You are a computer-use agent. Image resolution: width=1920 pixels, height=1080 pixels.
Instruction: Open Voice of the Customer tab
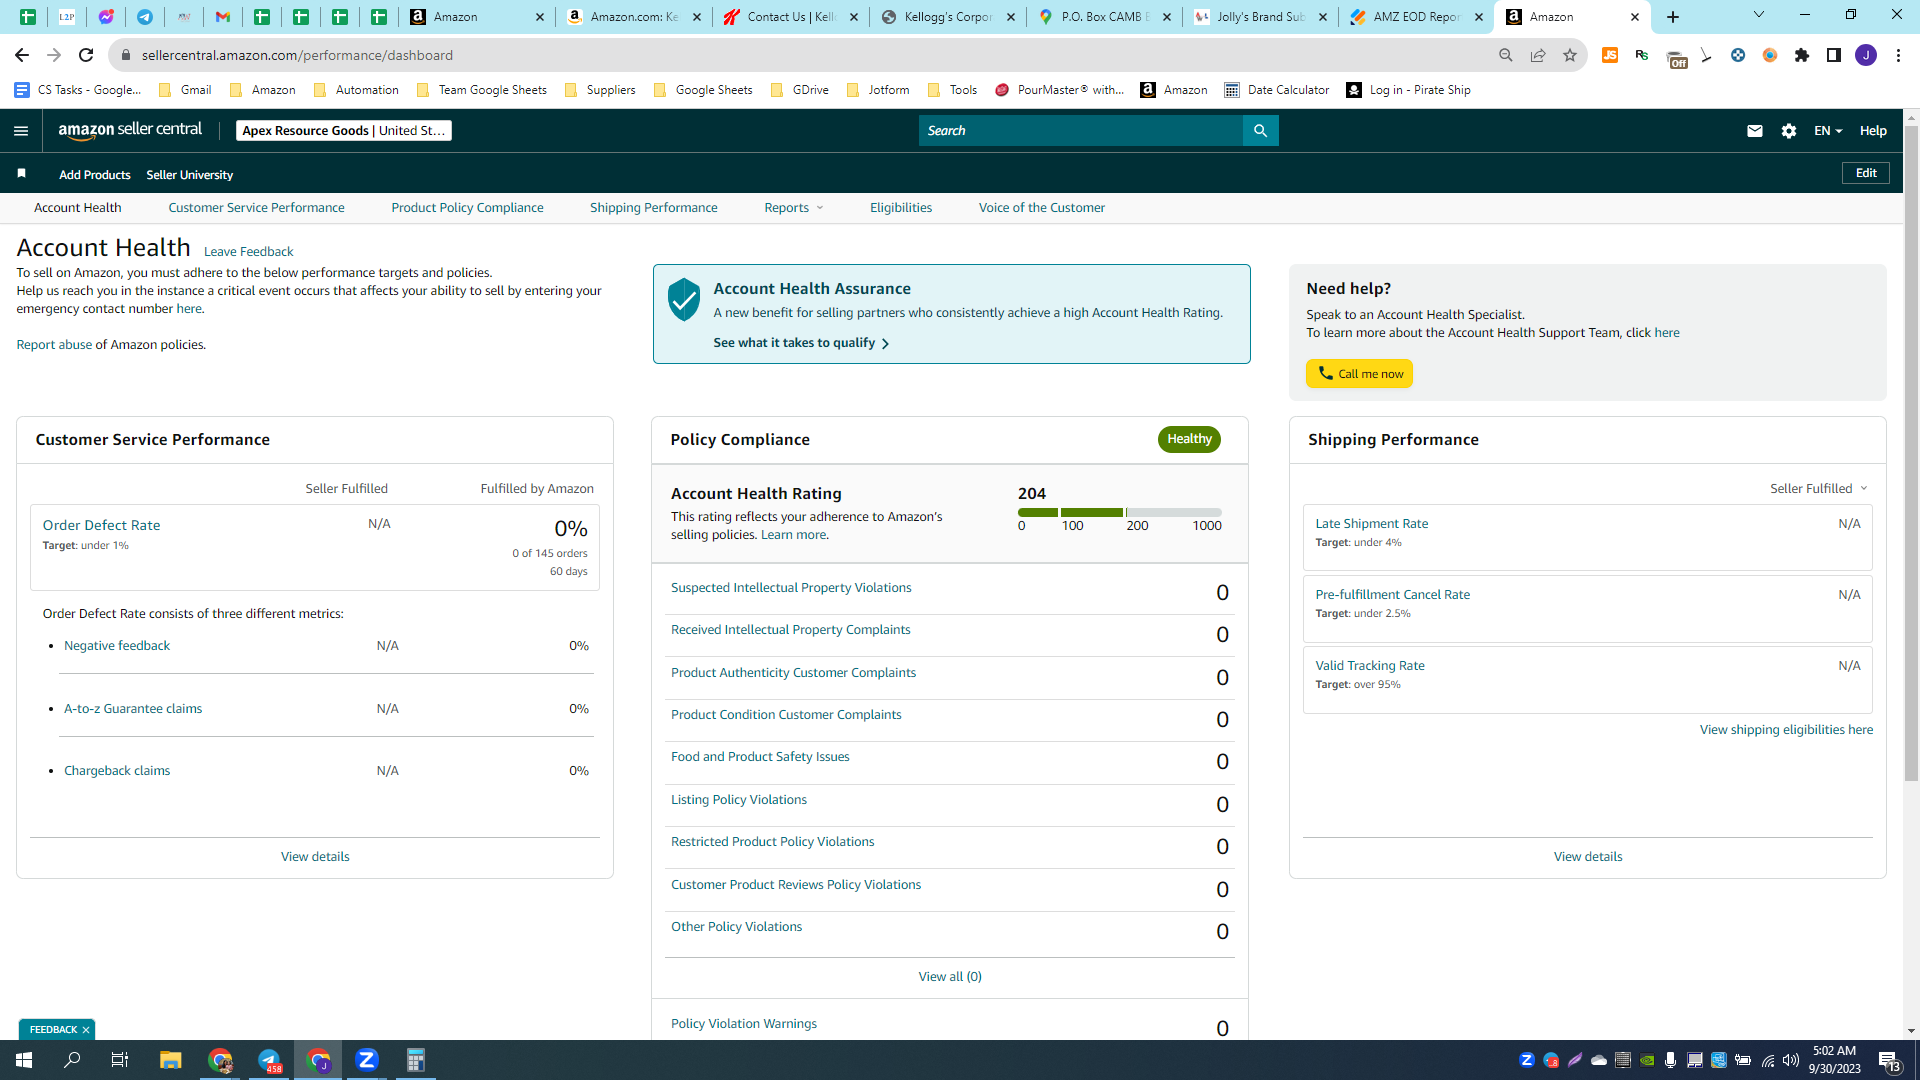[x=1042, y=208]
